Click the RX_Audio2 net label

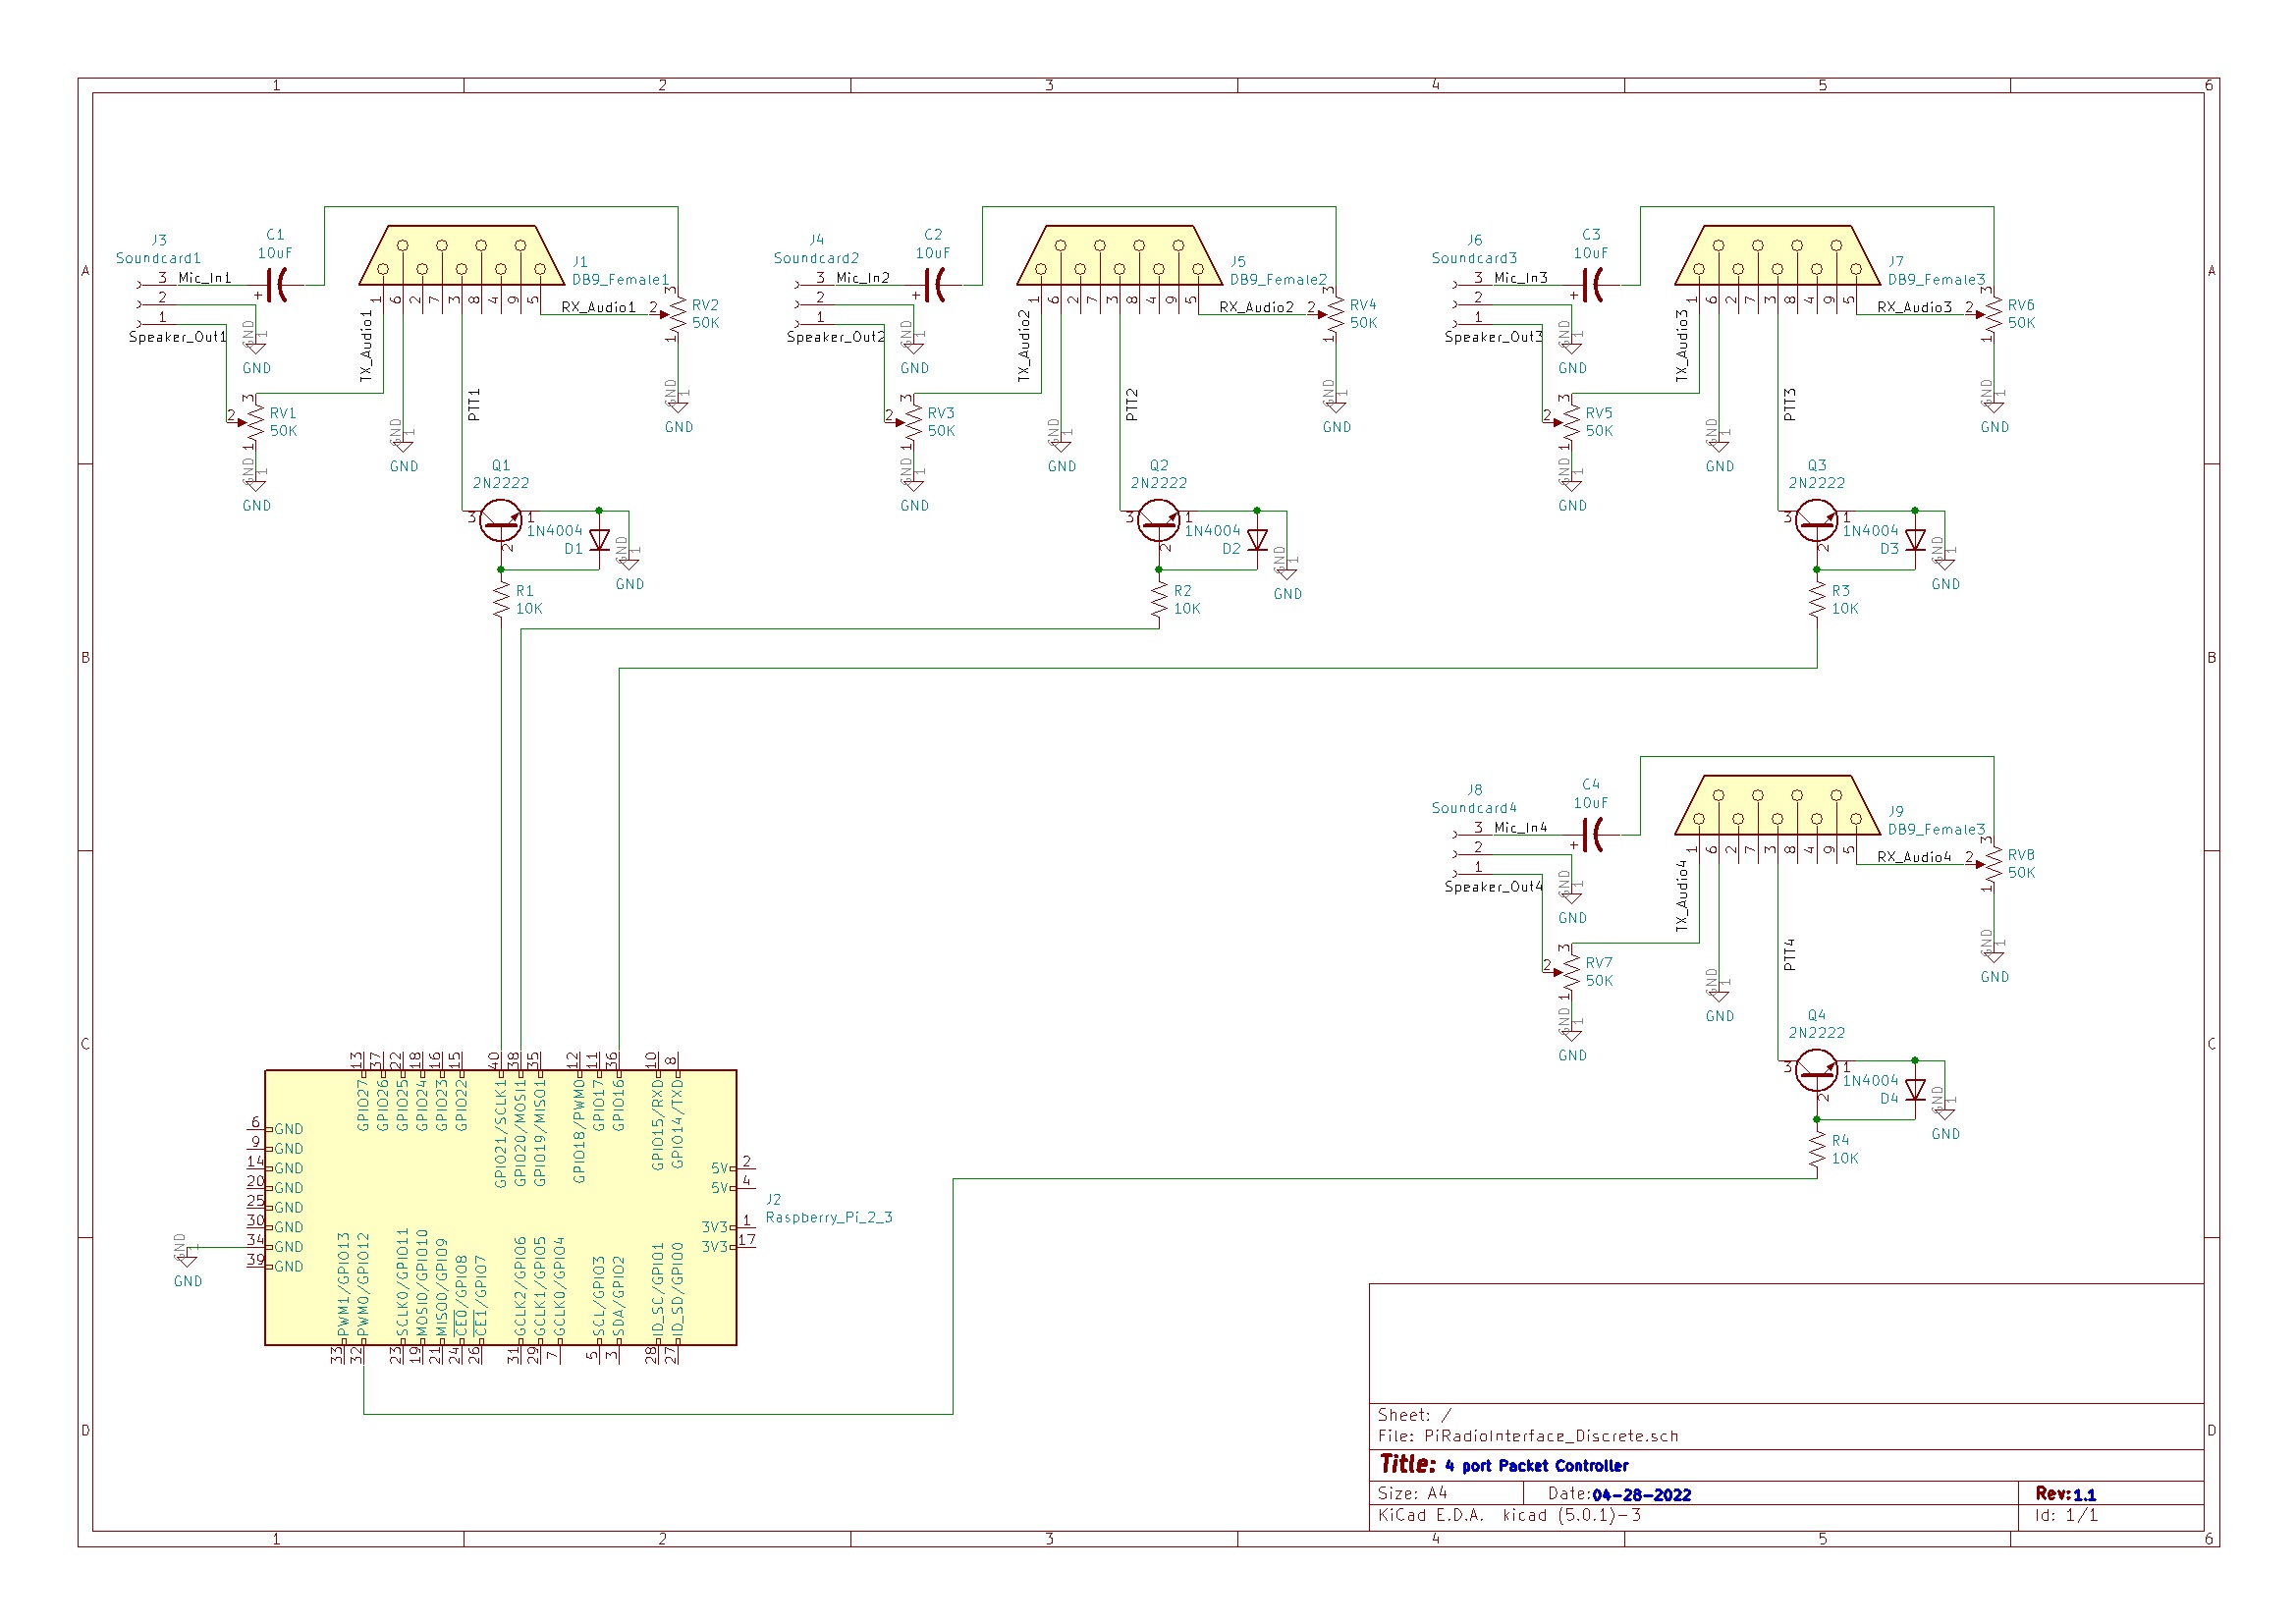(1256, 307)
